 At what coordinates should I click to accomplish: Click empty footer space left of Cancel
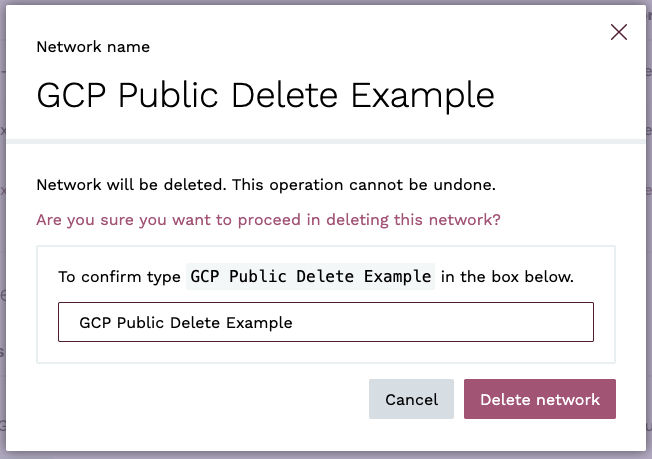200,399
